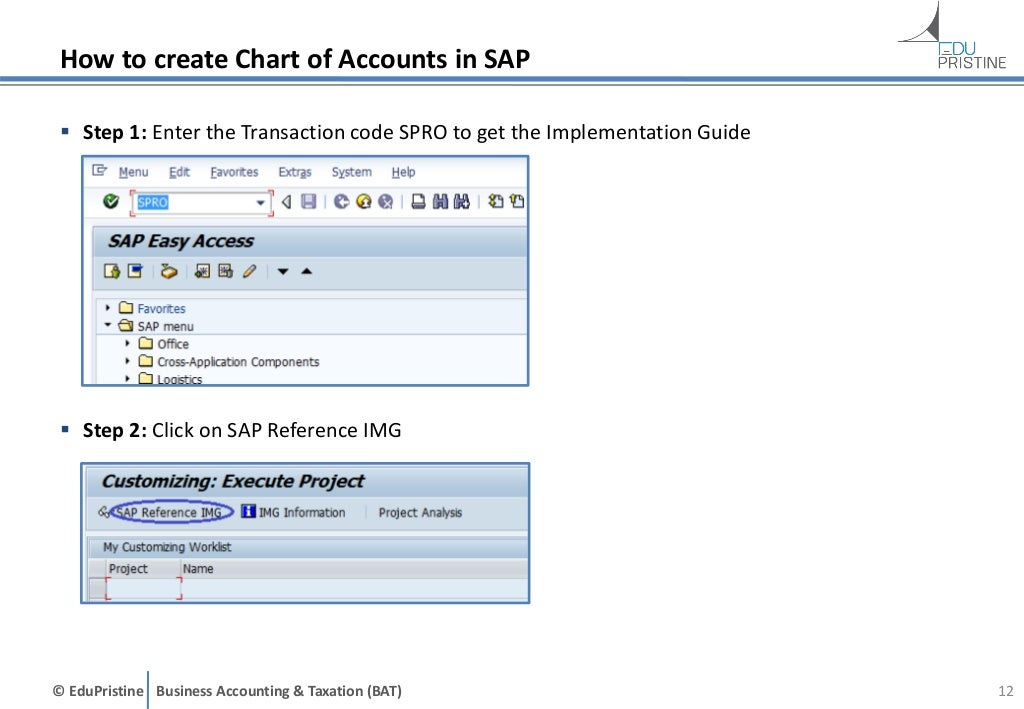Expand the Office folder node
The width and height of the screenshot is (1024, 709).
[x=127, y=343]
